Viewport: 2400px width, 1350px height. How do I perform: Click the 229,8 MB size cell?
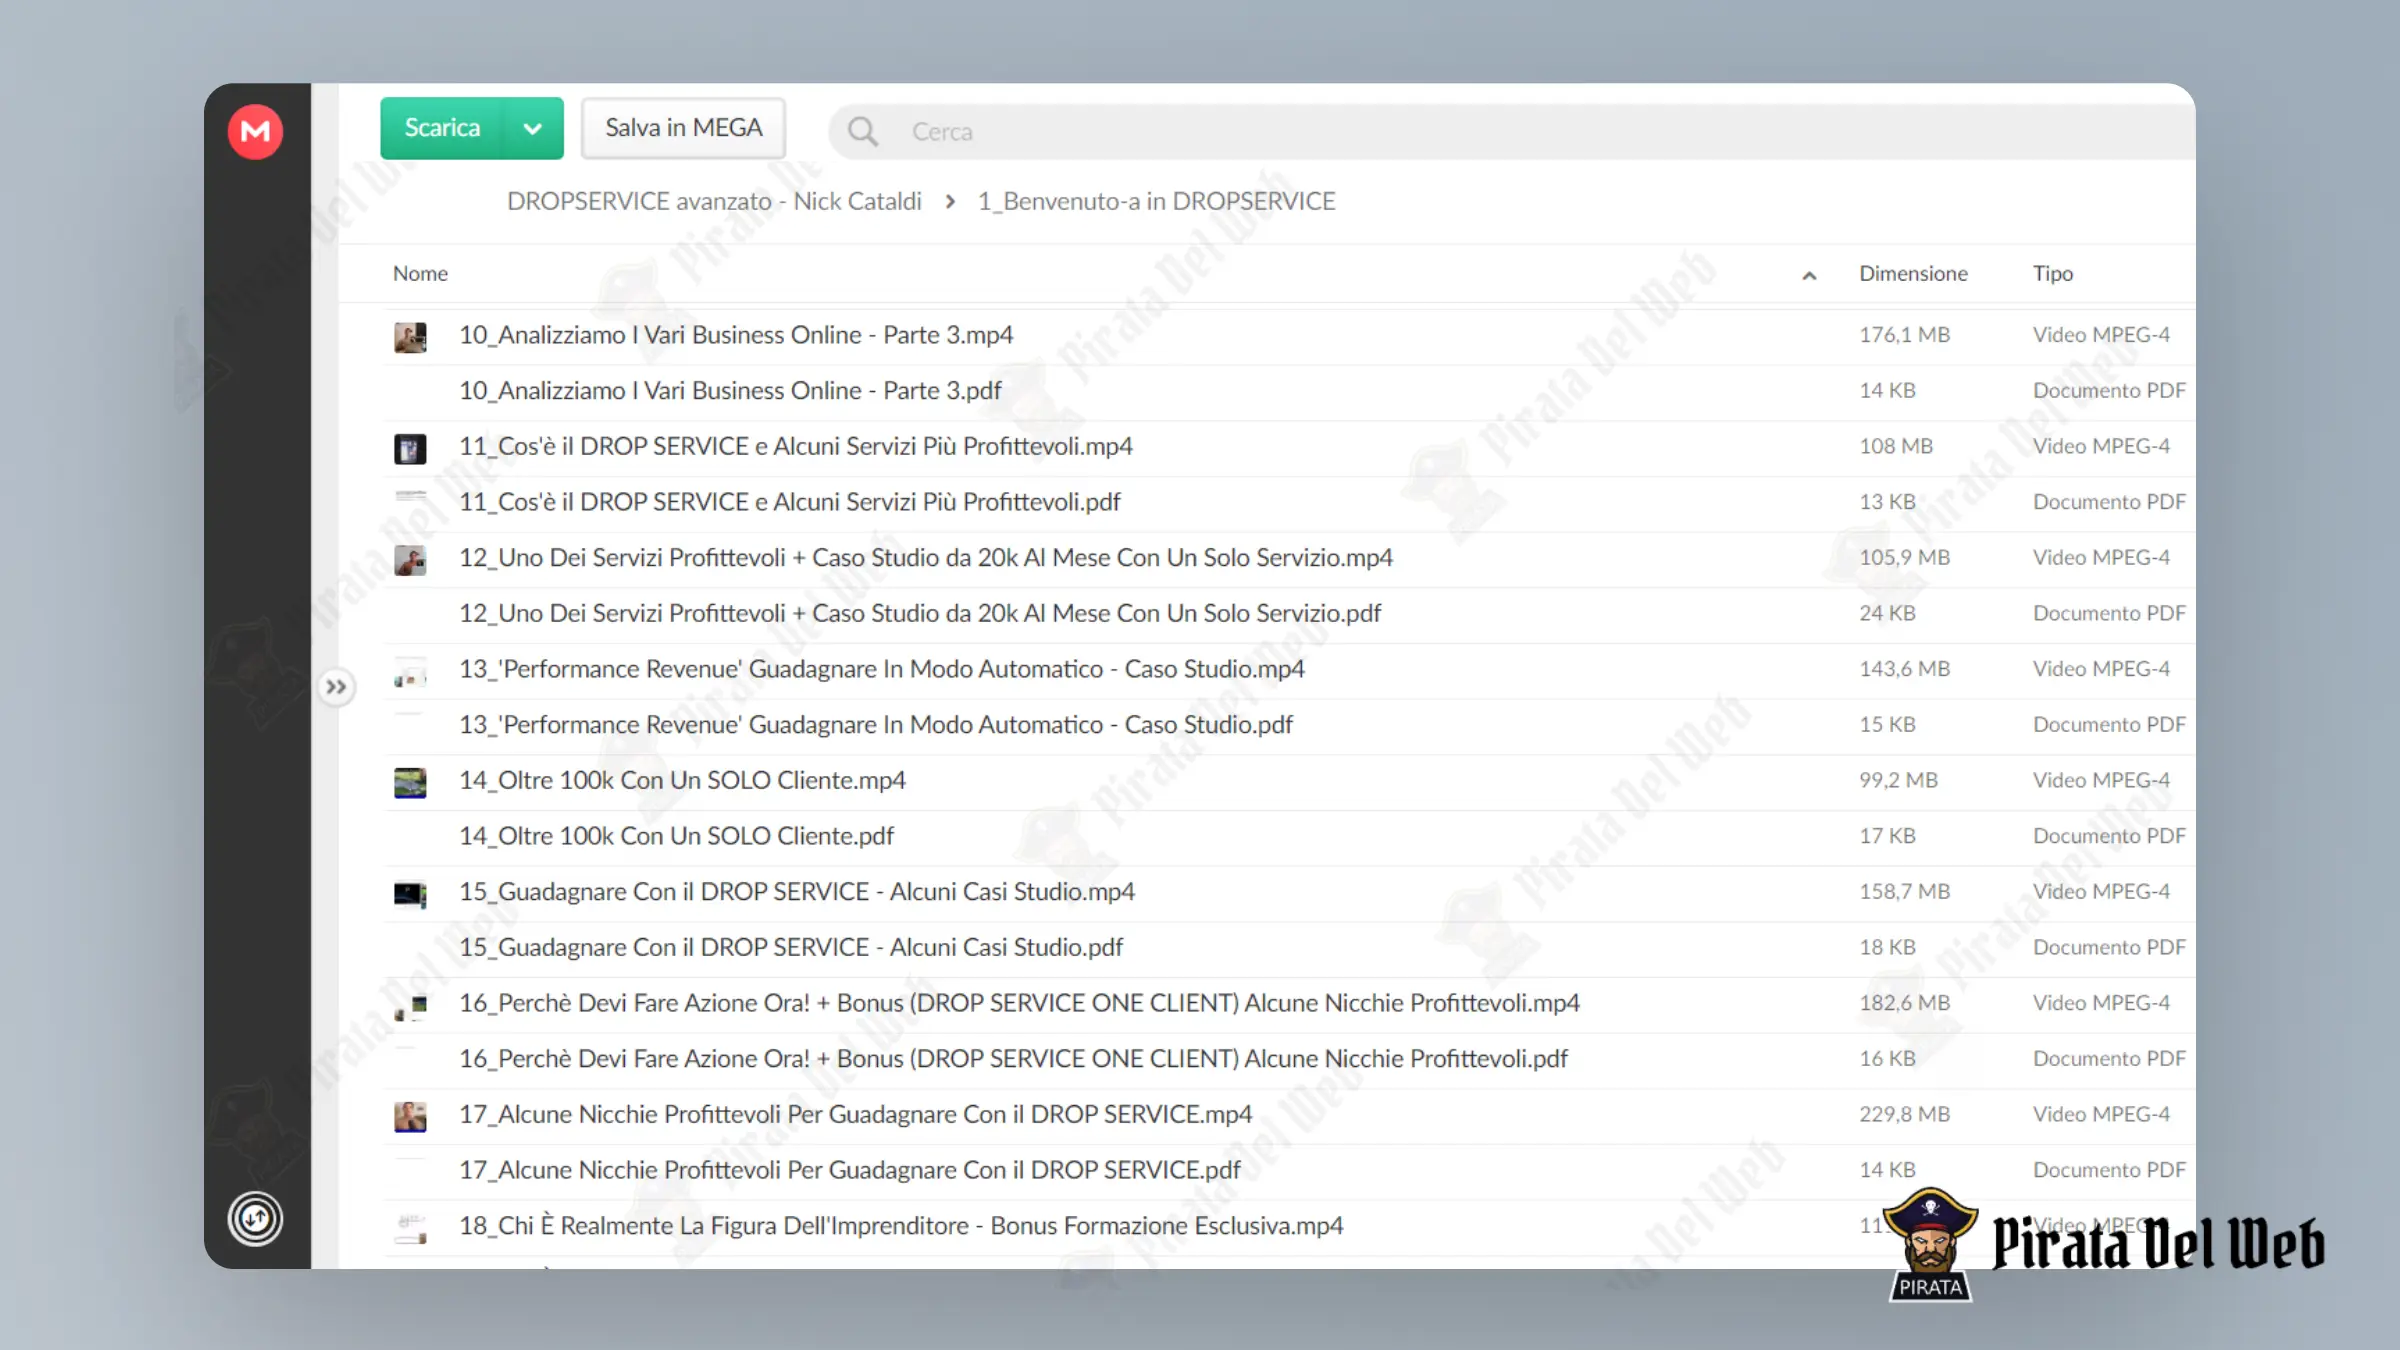pyautogui.click(x=1904, y=1114)
